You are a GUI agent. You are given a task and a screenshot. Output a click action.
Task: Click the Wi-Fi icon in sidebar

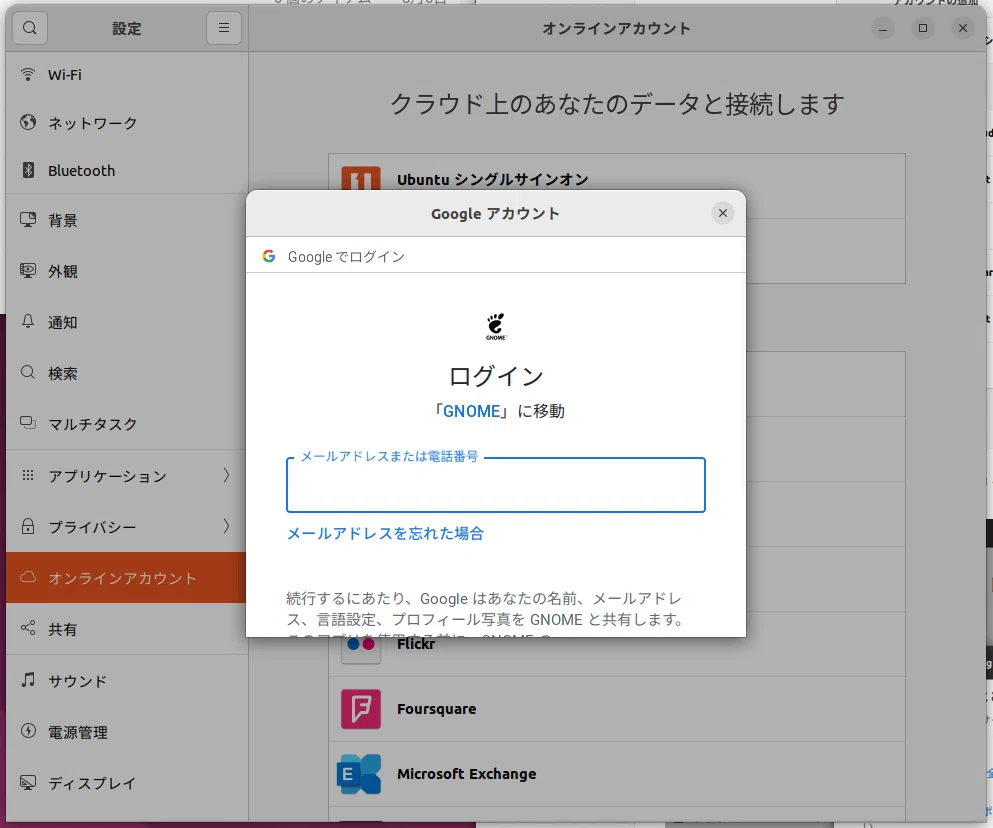click(x=28, y=74)
